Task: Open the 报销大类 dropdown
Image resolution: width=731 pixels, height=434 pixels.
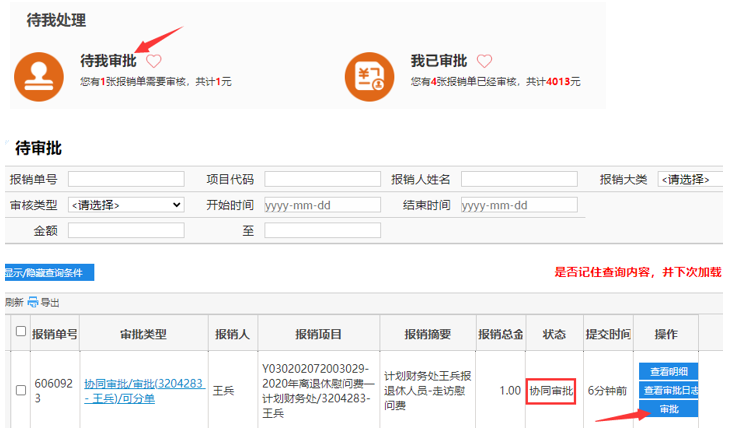Action: 691,179
